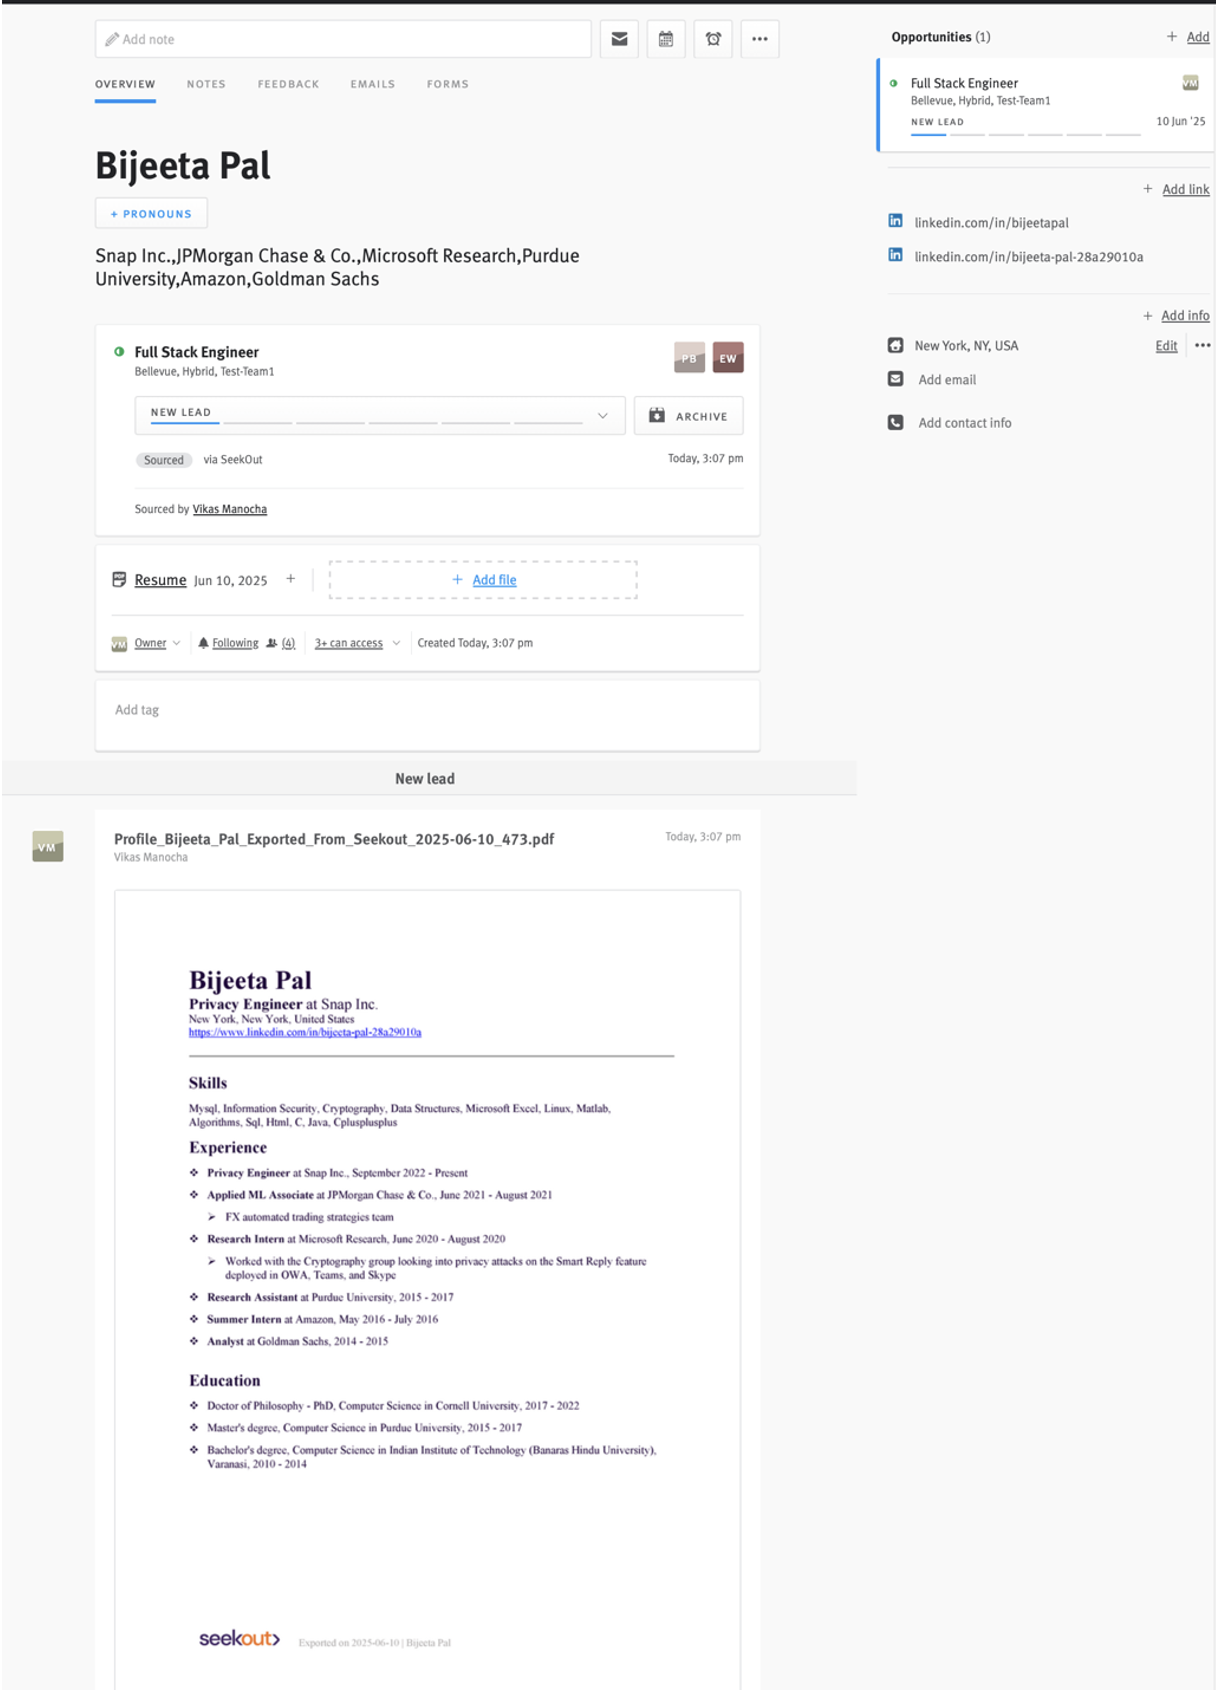1216x1700 pixels.
Task: Click the Add file link
Action: tap(494, 580)
